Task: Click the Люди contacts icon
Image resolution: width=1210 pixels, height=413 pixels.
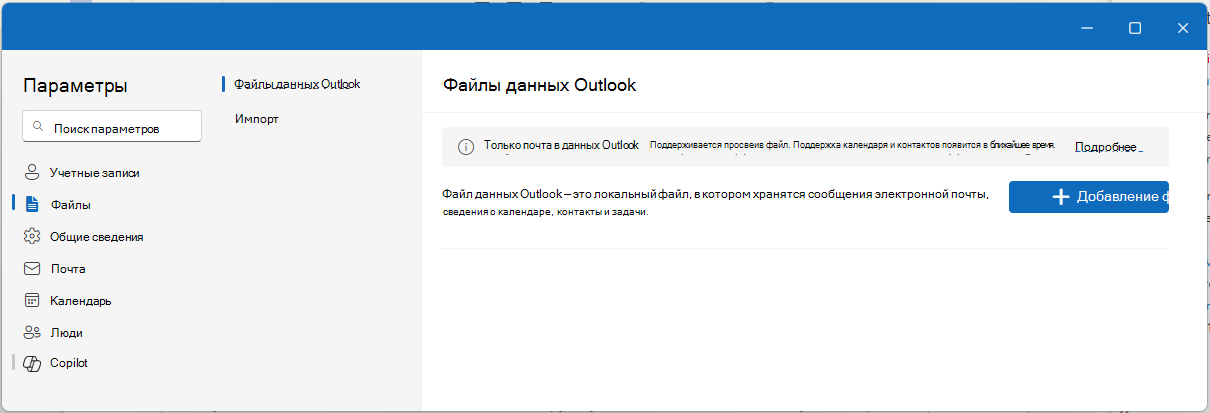Action: point(31,332)
